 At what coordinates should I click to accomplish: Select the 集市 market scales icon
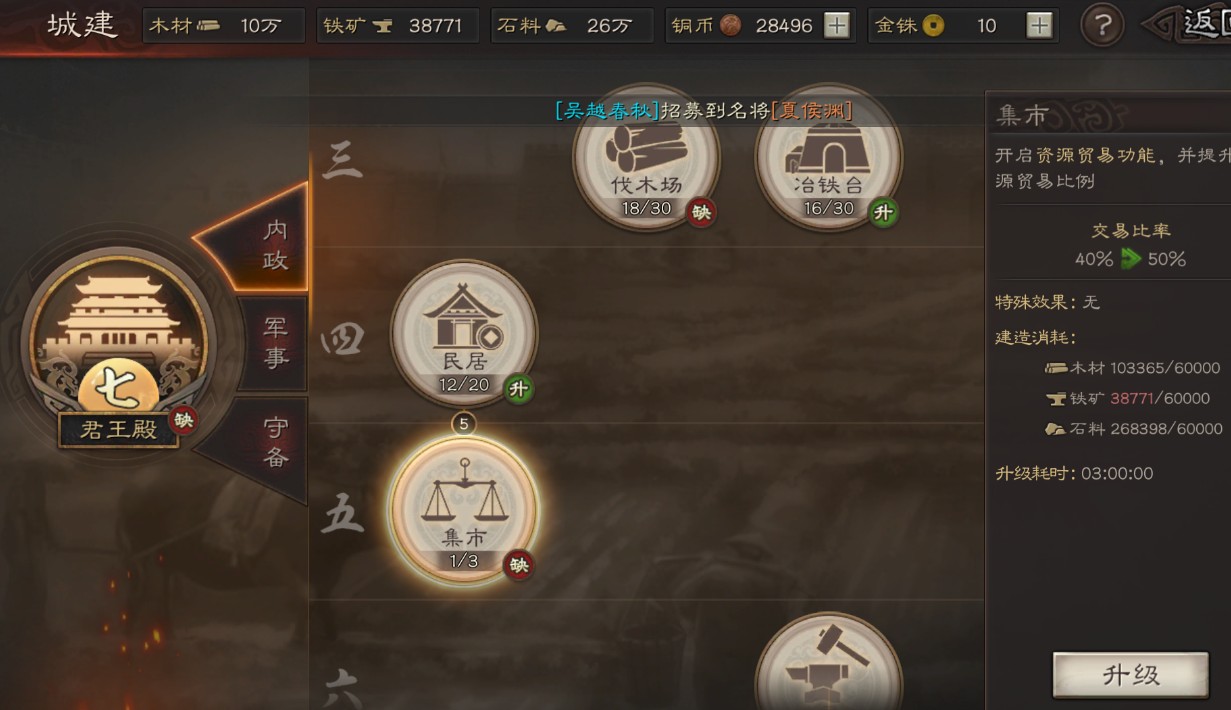pyautogui.click(x=464, y=509)
